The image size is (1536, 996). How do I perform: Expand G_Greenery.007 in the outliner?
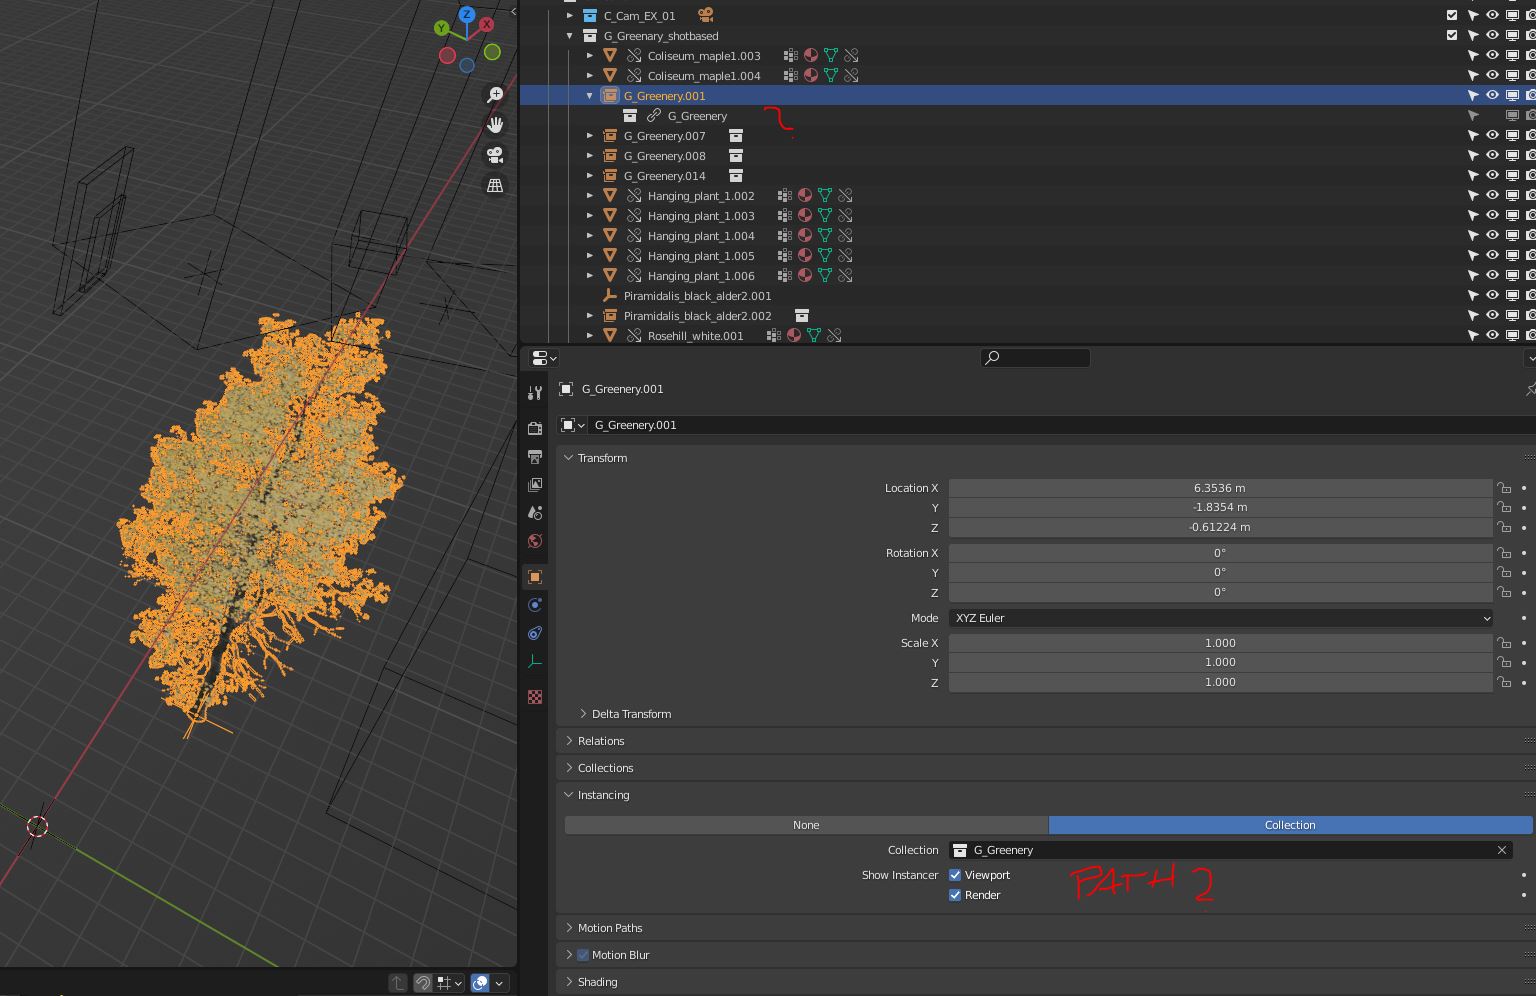[590, 136]
